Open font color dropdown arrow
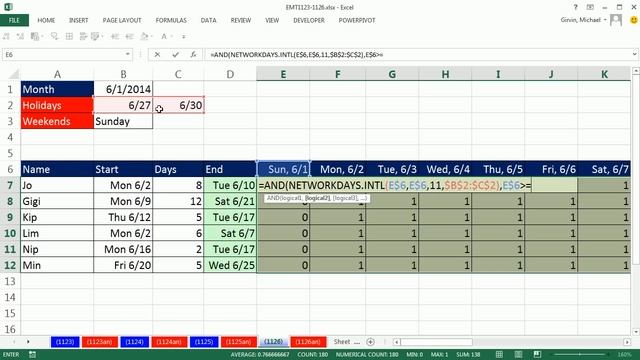Screen dimensions: 640x360 click(x=171, y=36)
